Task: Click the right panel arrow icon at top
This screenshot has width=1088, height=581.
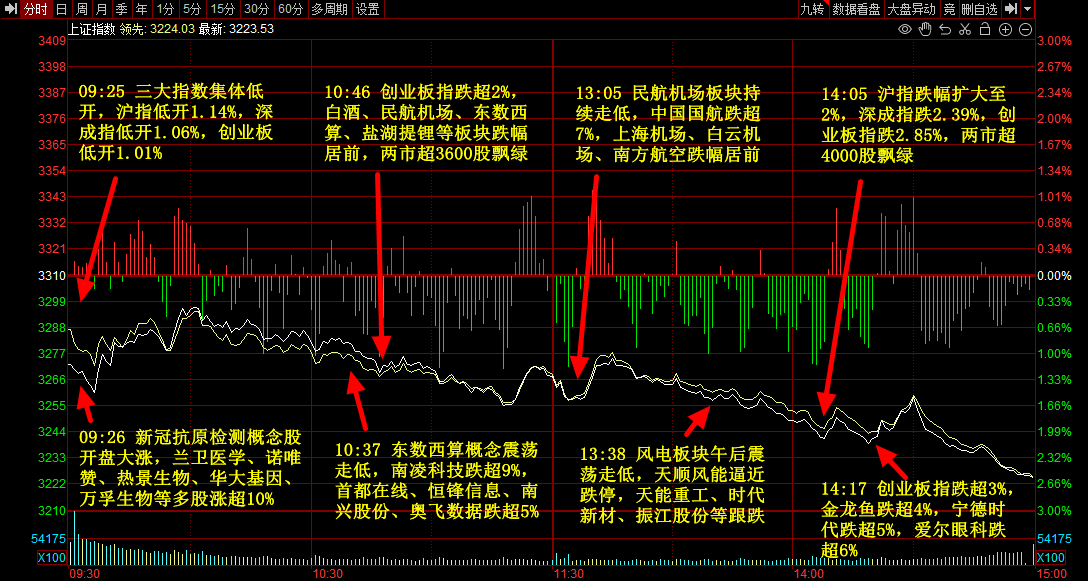Action: (x=1011, y=9)
